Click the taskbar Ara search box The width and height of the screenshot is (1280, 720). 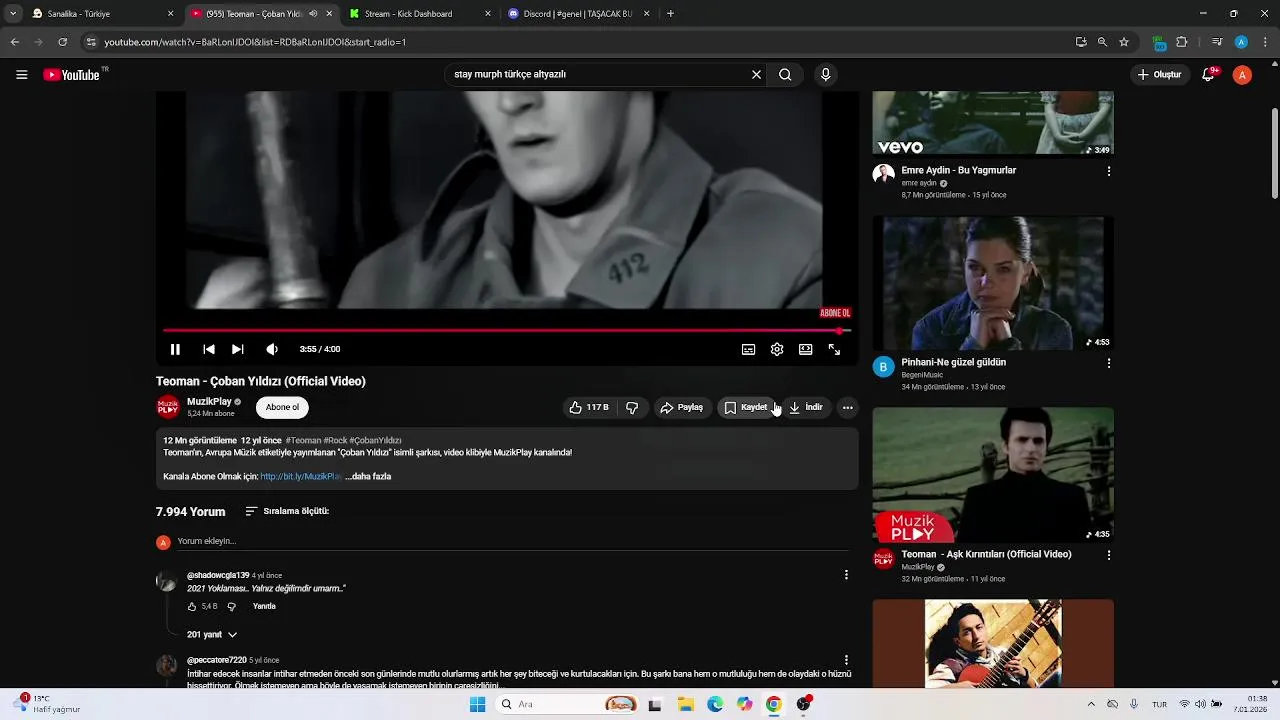(567, 704)
